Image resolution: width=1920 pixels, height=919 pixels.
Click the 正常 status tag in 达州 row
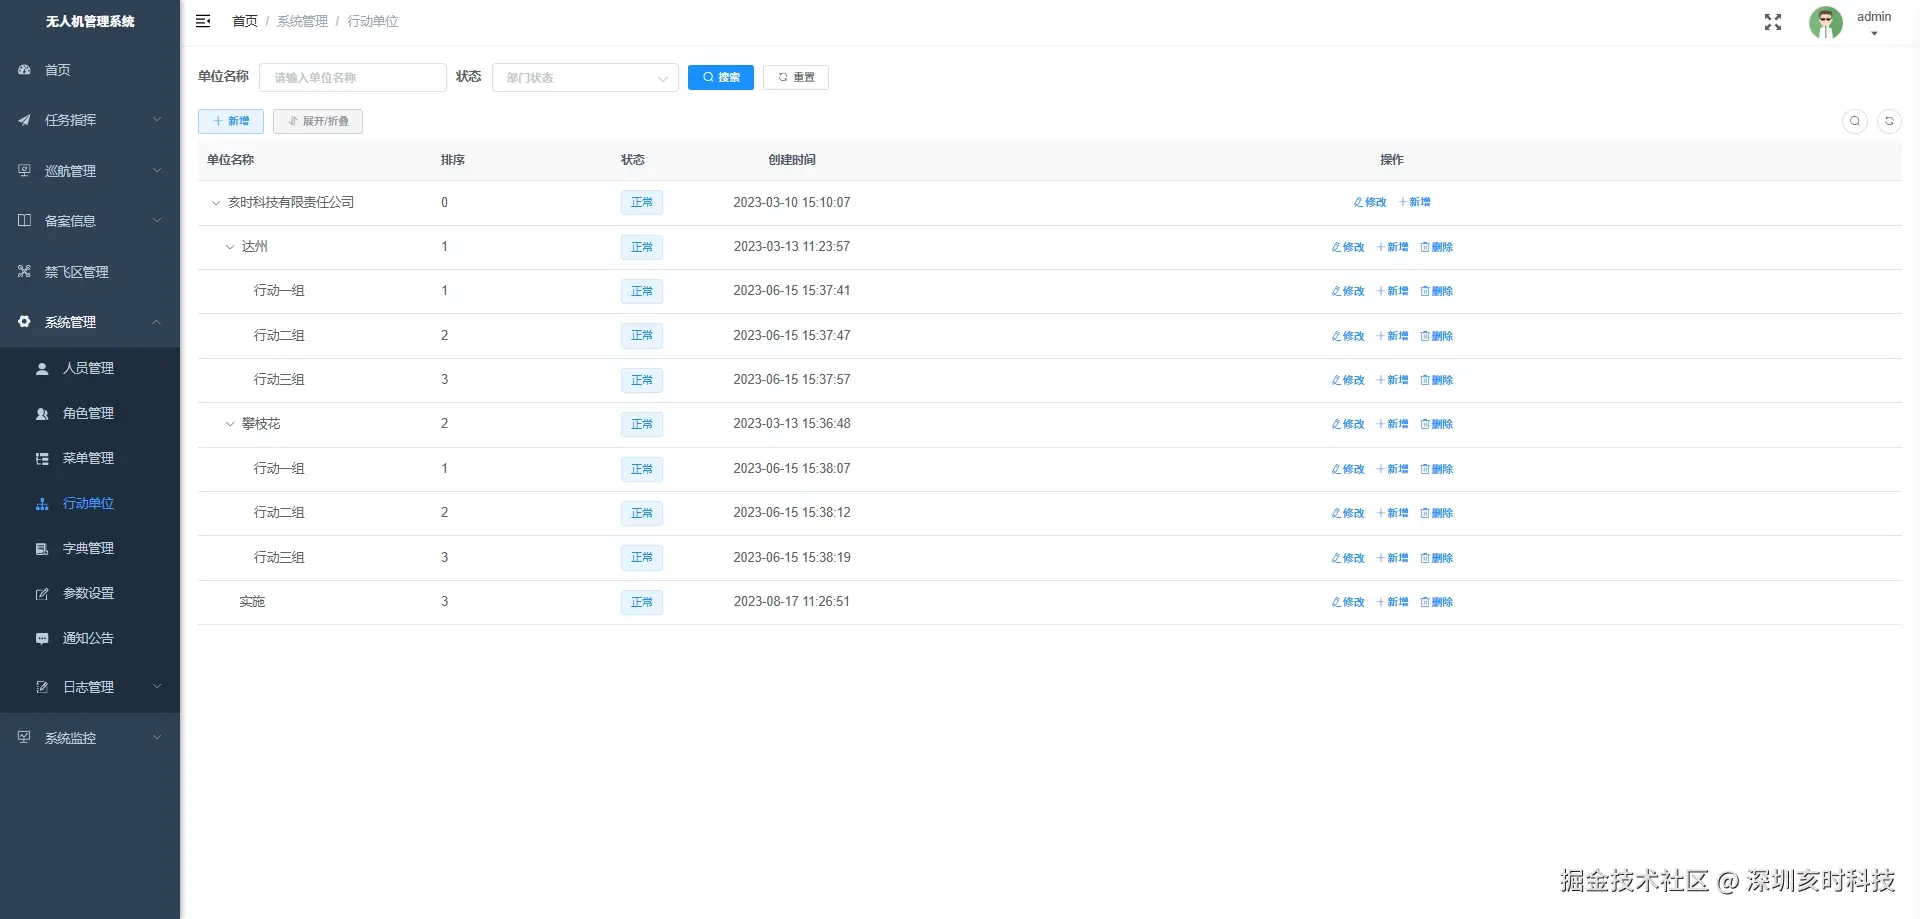(642, 247)
